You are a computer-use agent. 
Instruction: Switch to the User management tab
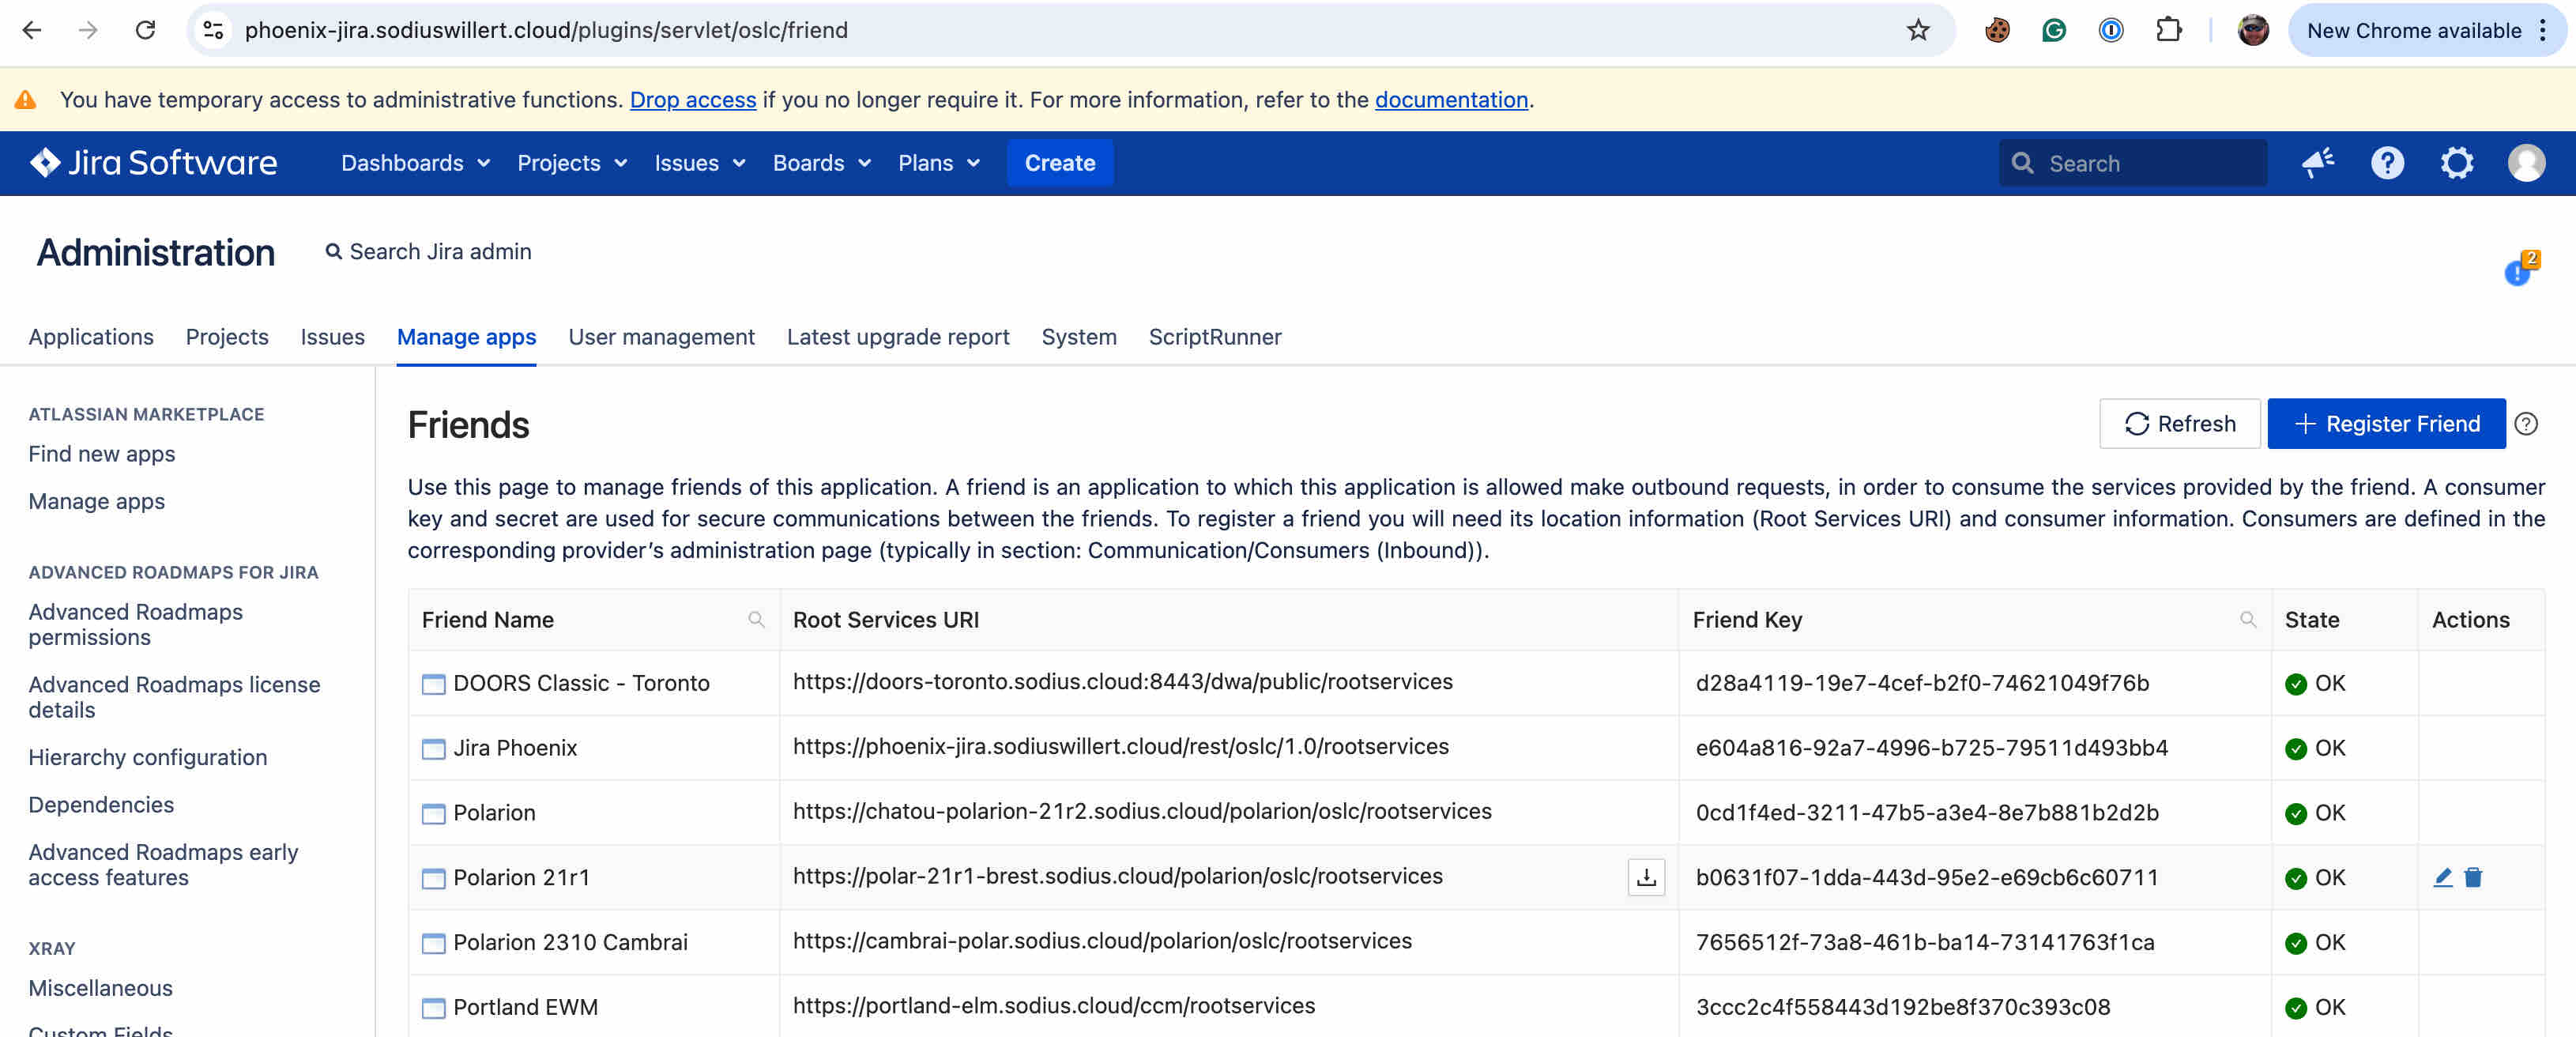[x=661, y=337]
